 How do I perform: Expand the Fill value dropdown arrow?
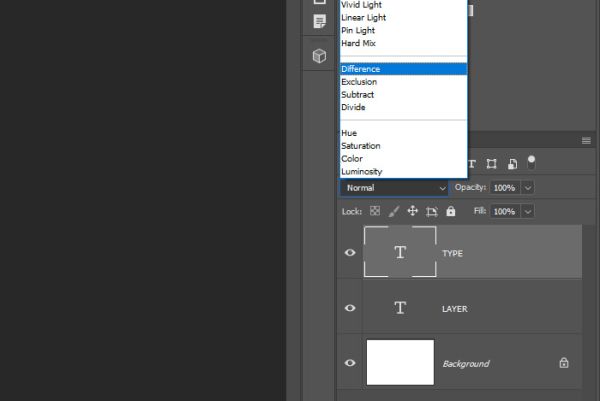528,212
